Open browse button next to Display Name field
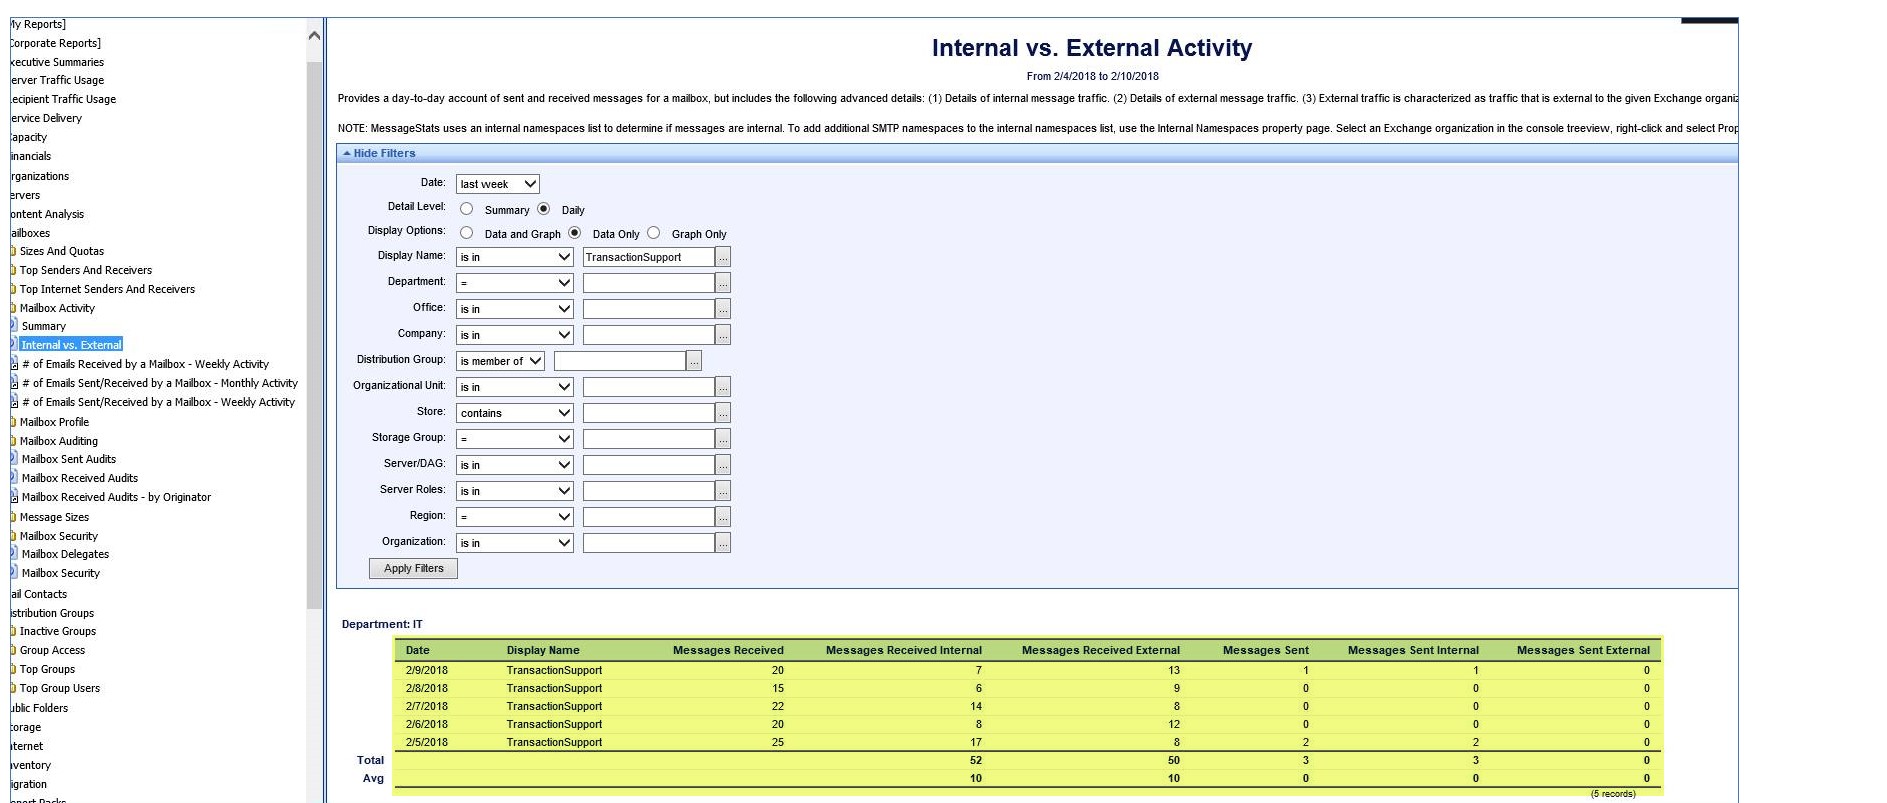1887x803 pixels. pyautogui.click(x=723, y=257)
